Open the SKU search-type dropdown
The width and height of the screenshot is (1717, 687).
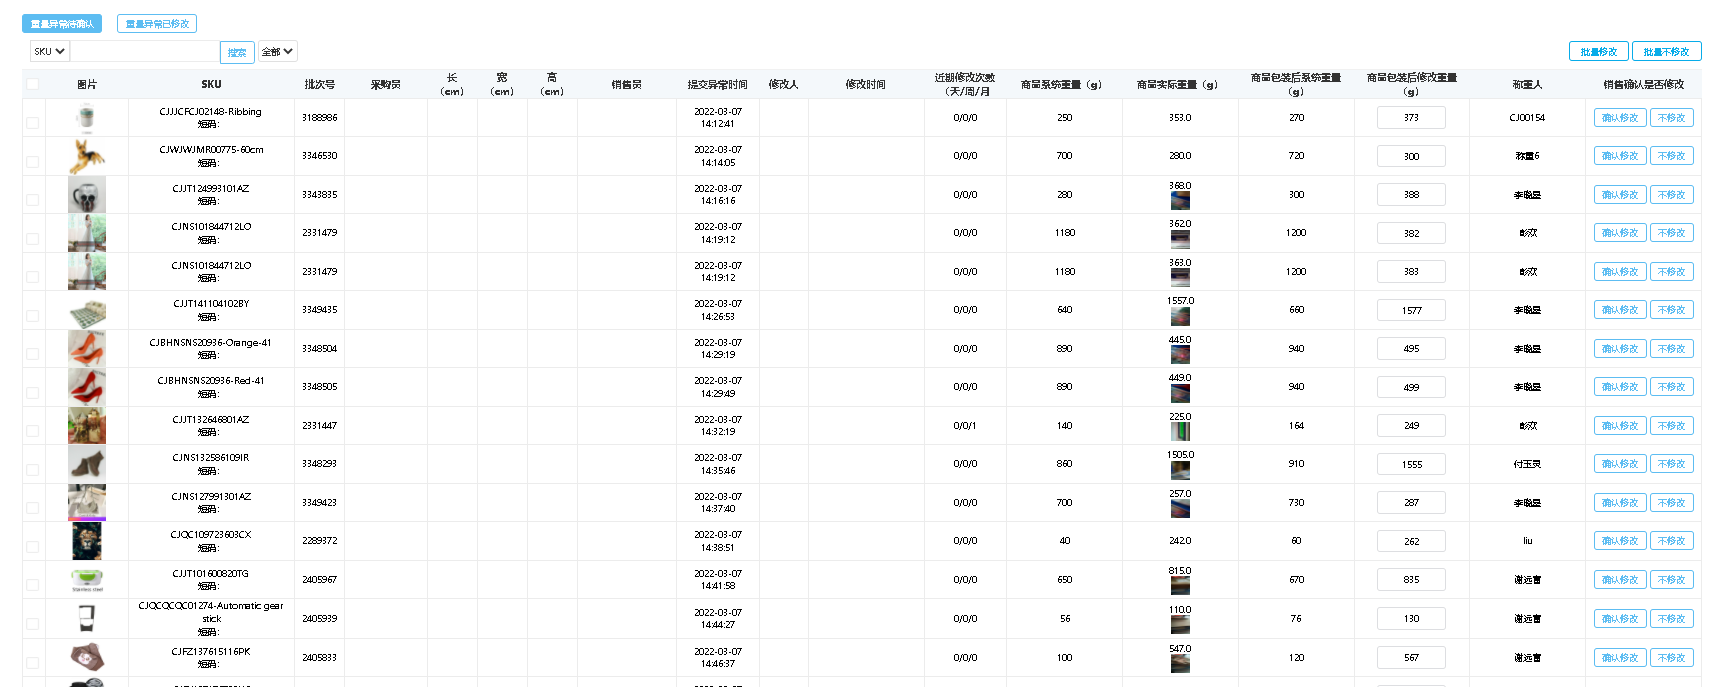pos(49,51)
